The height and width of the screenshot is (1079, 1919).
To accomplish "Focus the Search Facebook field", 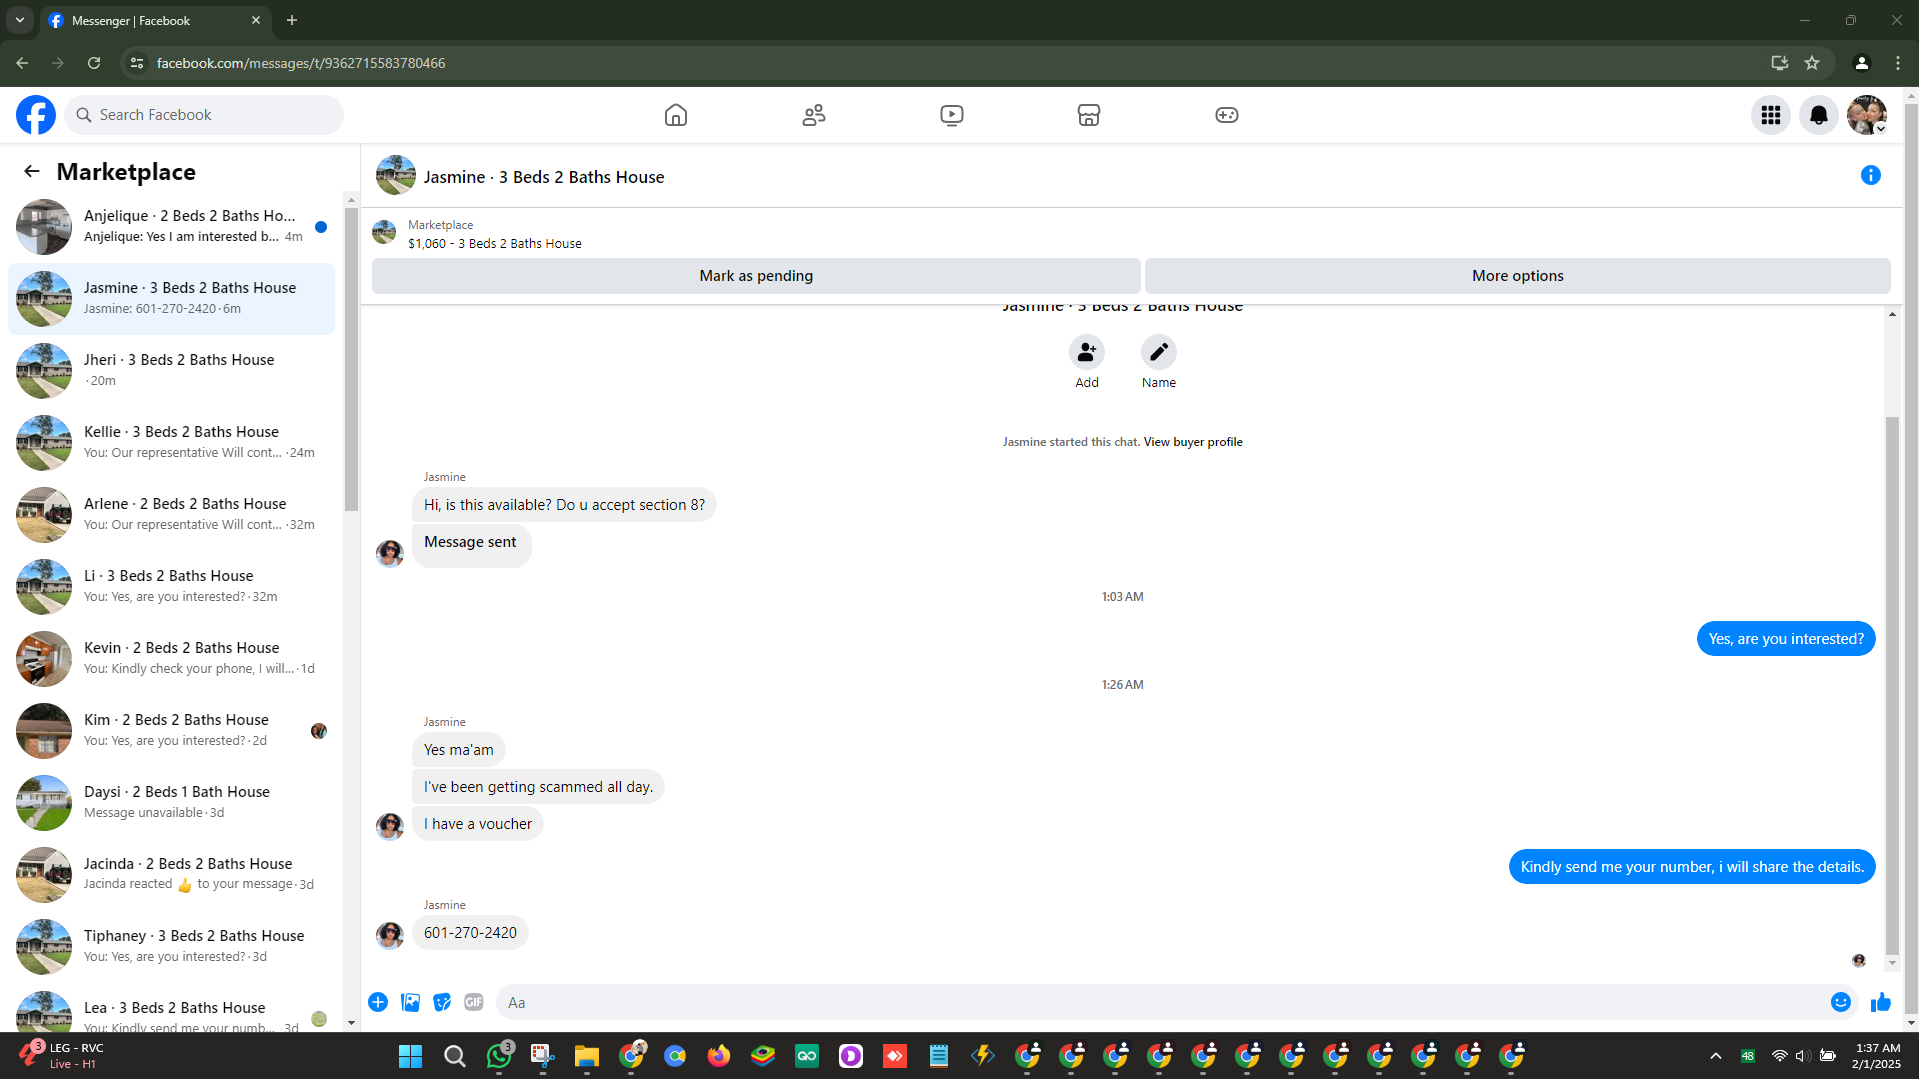I will coord(204,115).
